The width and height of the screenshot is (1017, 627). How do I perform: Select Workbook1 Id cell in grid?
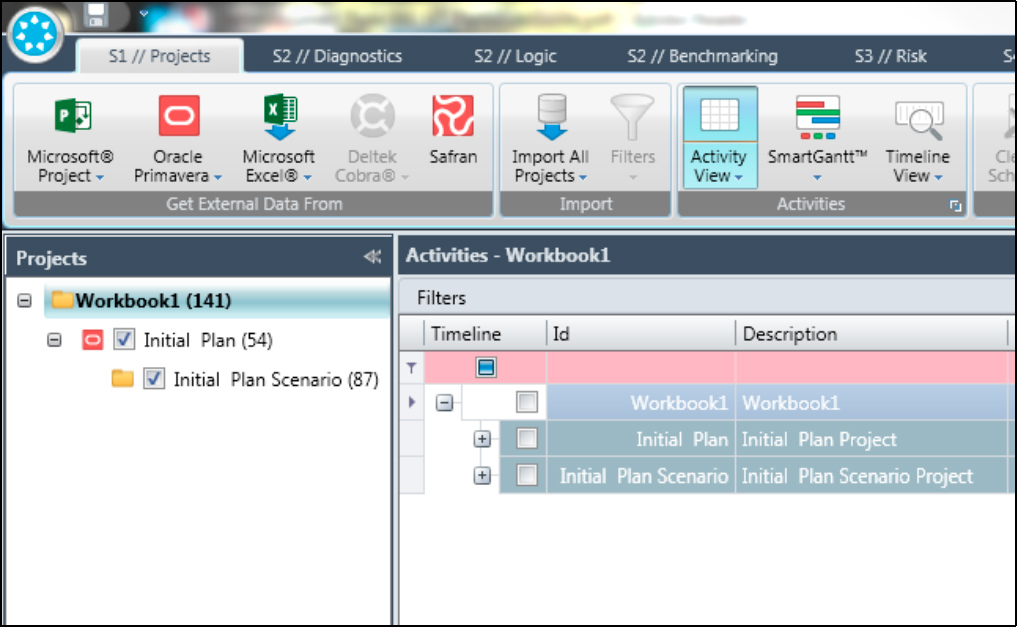coord(641,403)
